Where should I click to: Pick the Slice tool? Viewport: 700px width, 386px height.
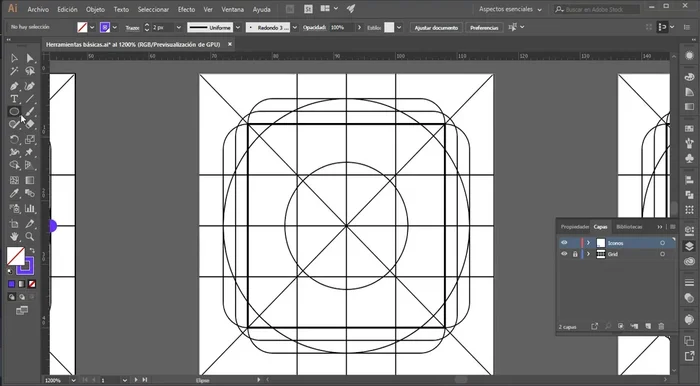(x=30, y=224)
